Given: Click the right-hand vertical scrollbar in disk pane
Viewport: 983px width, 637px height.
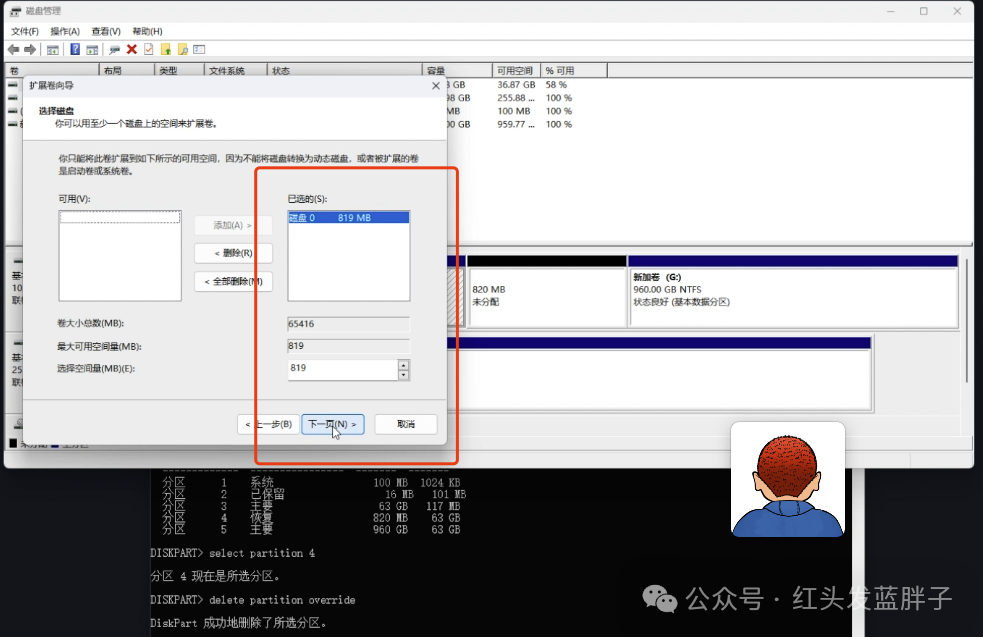Looking at the screenshot, I should pos(967,320).
